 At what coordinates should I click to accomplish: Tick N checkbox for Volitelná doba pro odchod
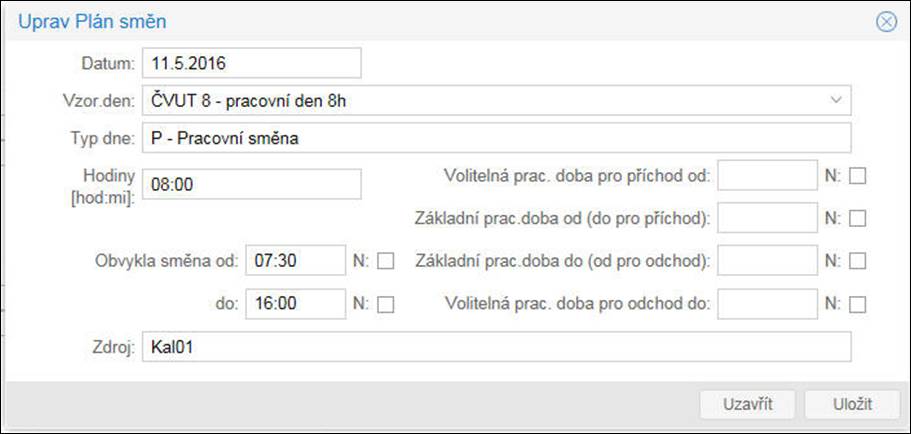pyautogui.click(x=857, y=304)
